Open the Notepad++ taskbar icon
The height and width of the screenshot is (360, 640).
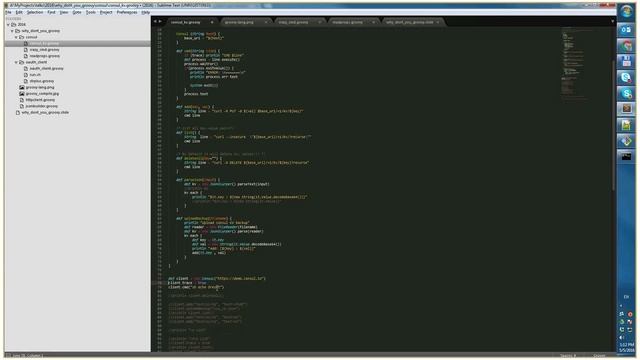click(626, 125)
